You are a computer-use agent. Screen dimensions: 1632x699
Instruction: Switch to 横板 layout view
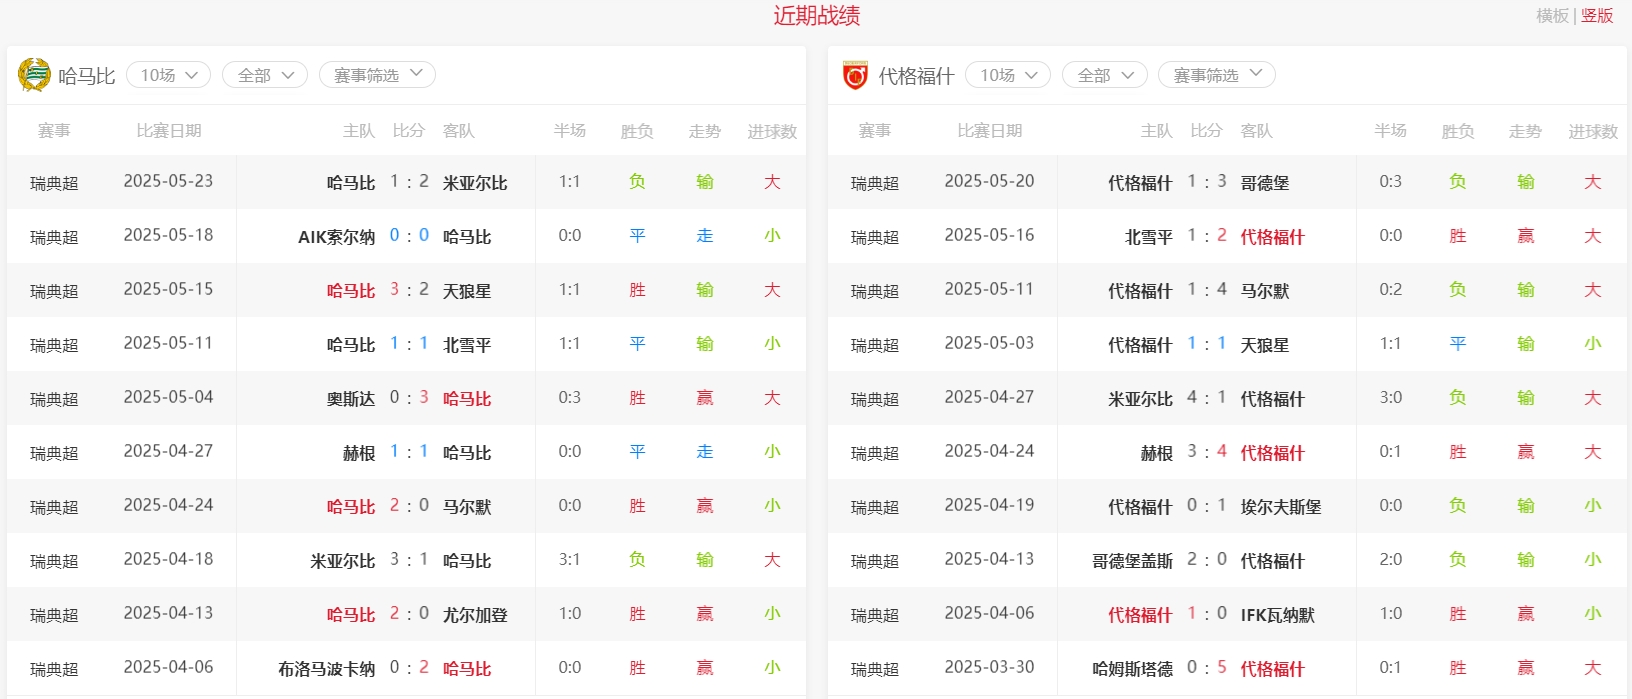tap(1552, 16)
